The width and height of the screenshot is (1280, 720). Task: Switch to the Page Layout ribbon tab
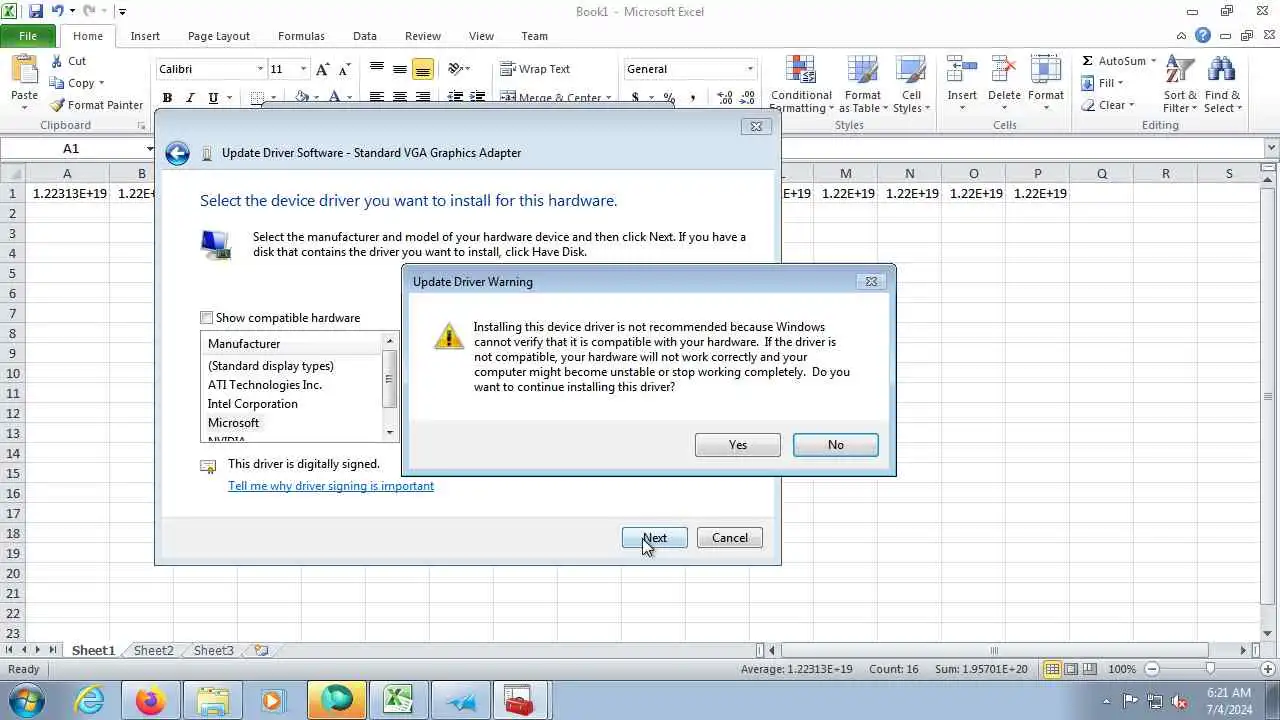[219, 36]
